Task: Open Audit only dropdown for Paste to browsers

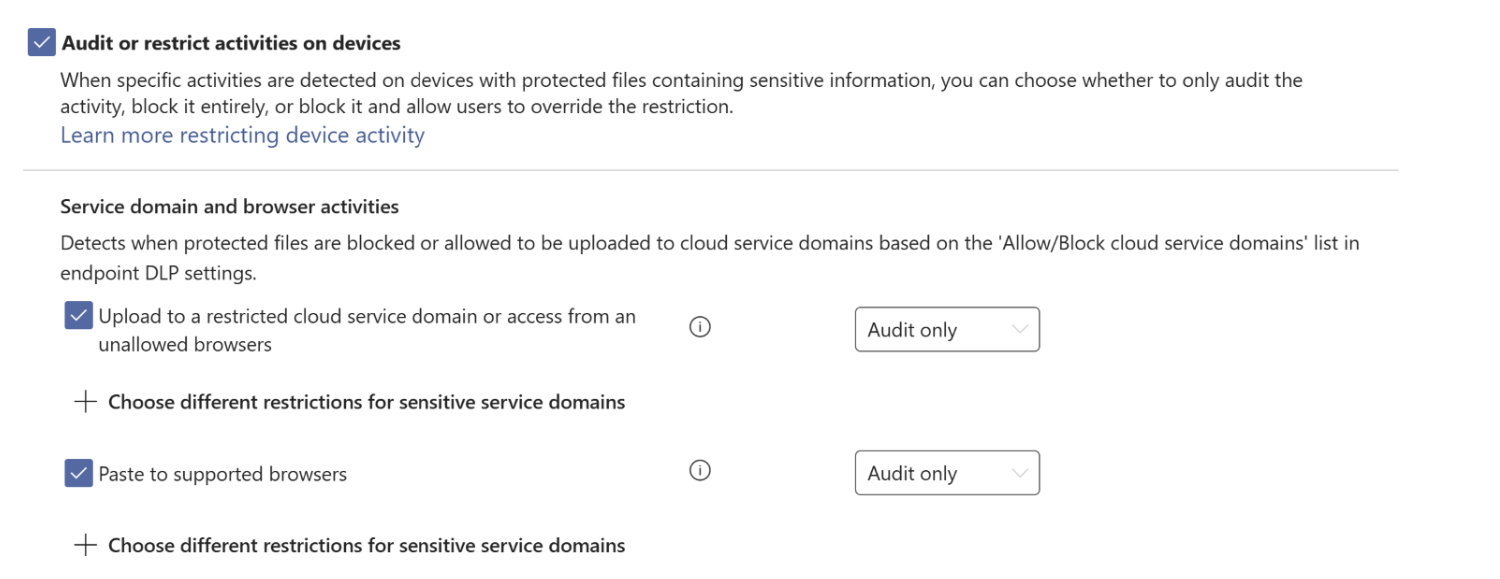Action: [947, 473]
